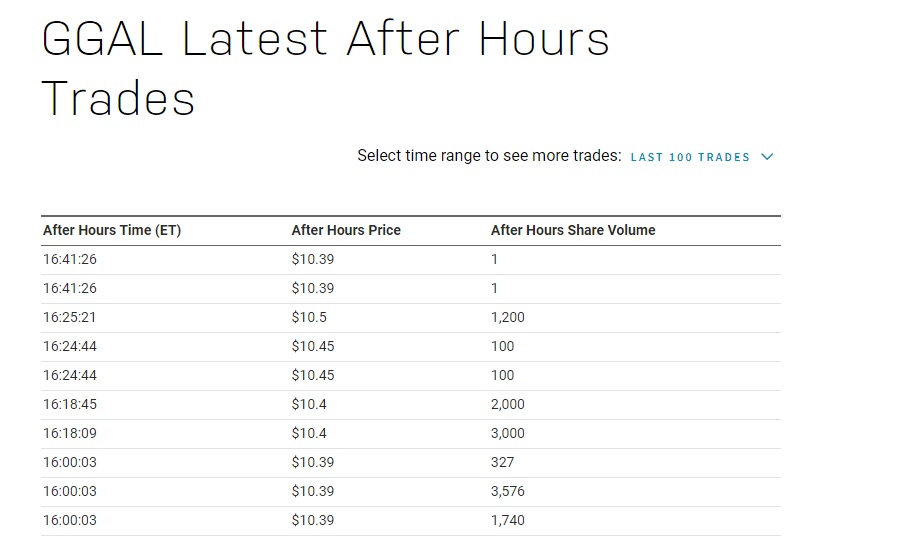This screenshot has width=903, height=556.
Task: Click the $10.4 price in the 16:18:09 row
Action: (x=309, y=433)
